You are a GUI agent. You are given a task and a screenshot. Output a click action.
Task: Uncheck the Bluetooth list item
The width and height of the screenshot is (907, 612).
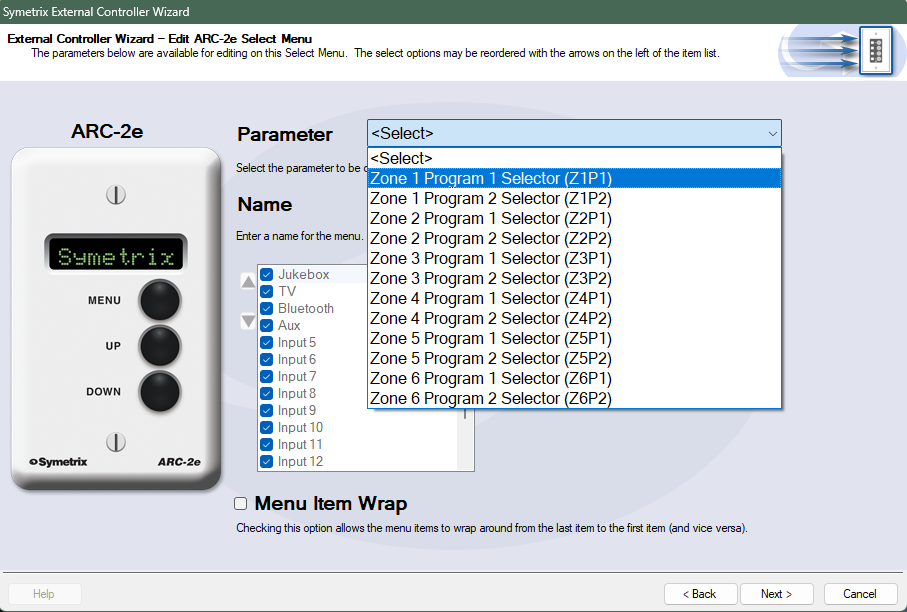pos(267,309)
